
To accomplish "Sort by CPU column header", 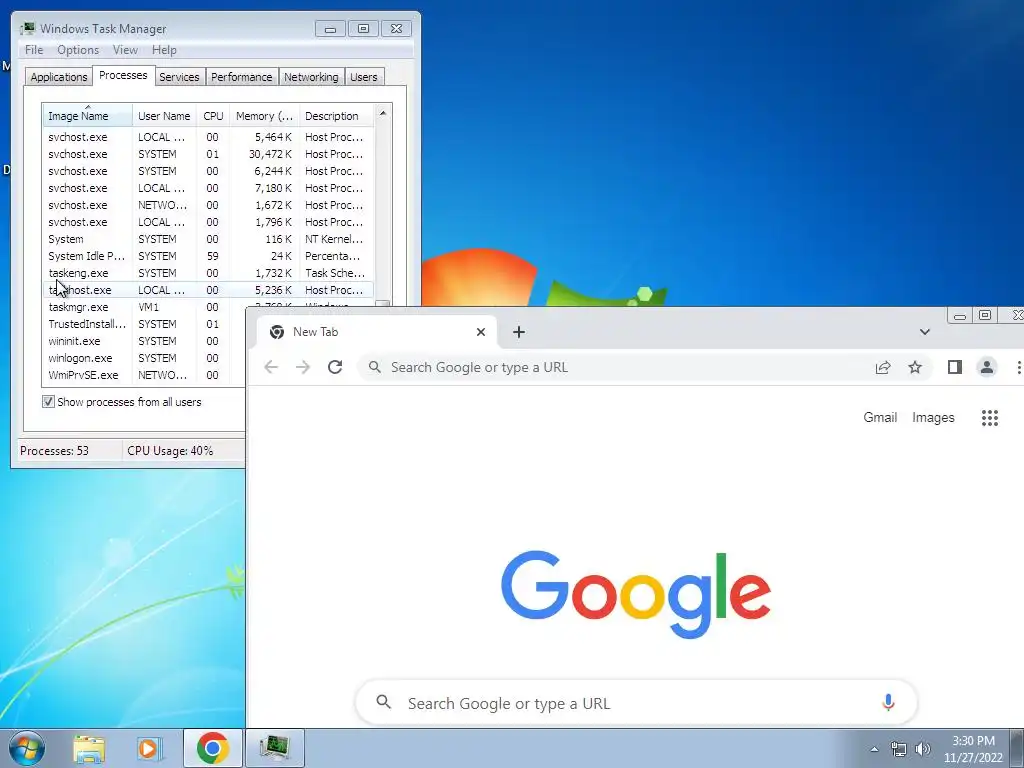I will pos(213,116).
